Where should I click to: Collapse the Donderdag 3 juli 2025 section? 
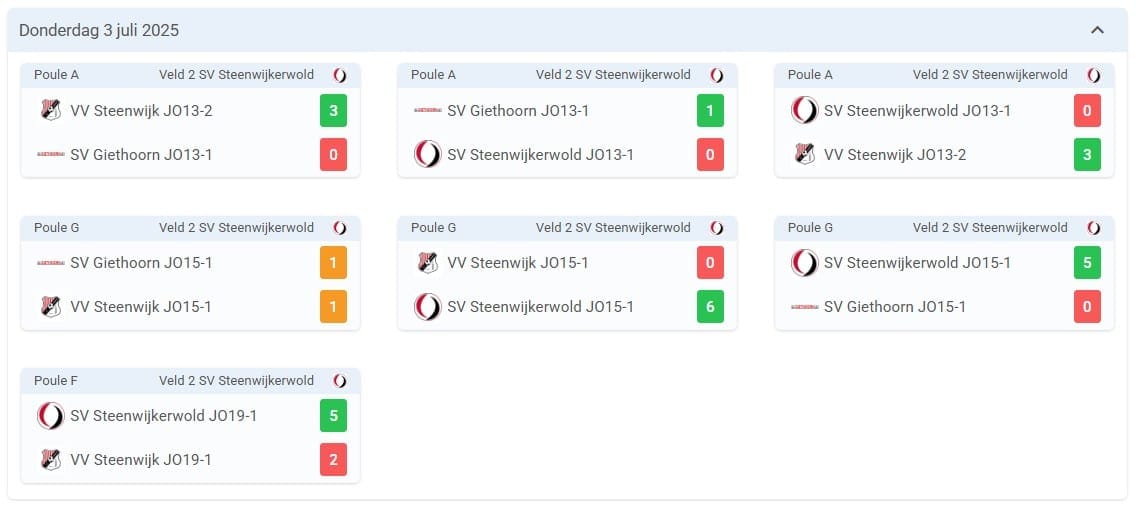[x=1097, y=30]
